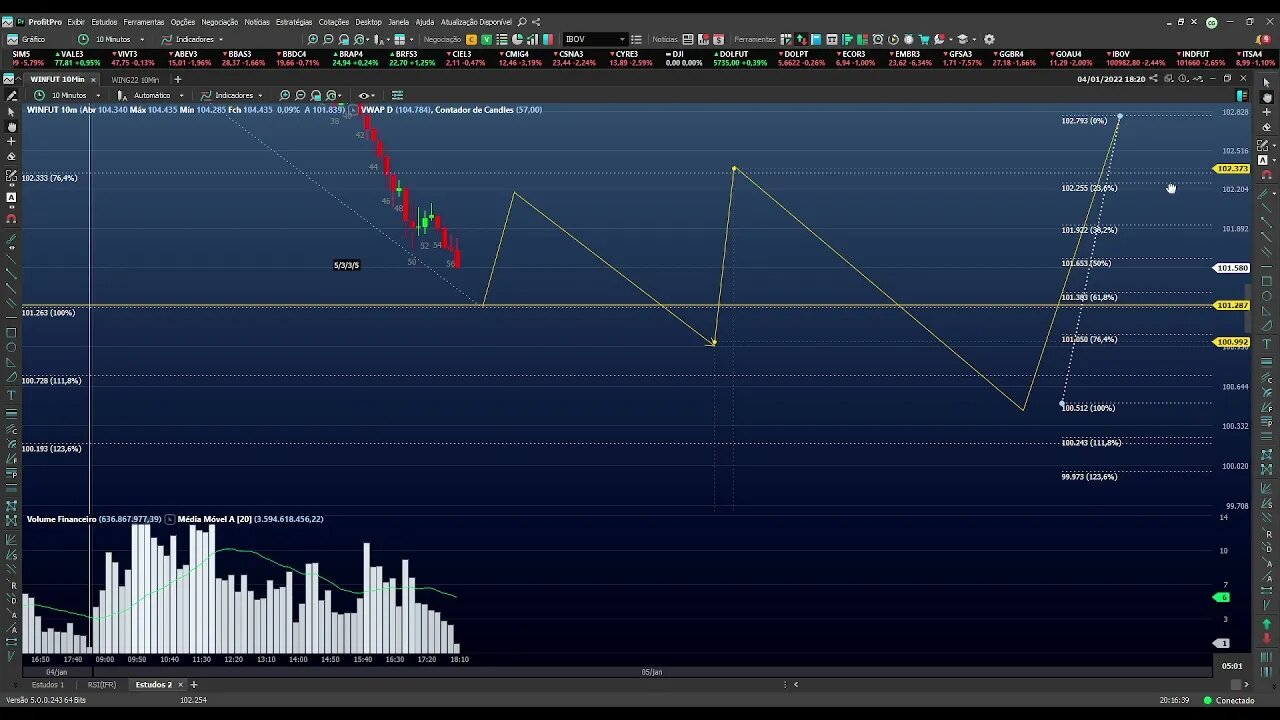The width and height of the screenshot is (1280, 720).
Task: Click the 5/3/3/5 label on chart
Action: click(346, 265)
